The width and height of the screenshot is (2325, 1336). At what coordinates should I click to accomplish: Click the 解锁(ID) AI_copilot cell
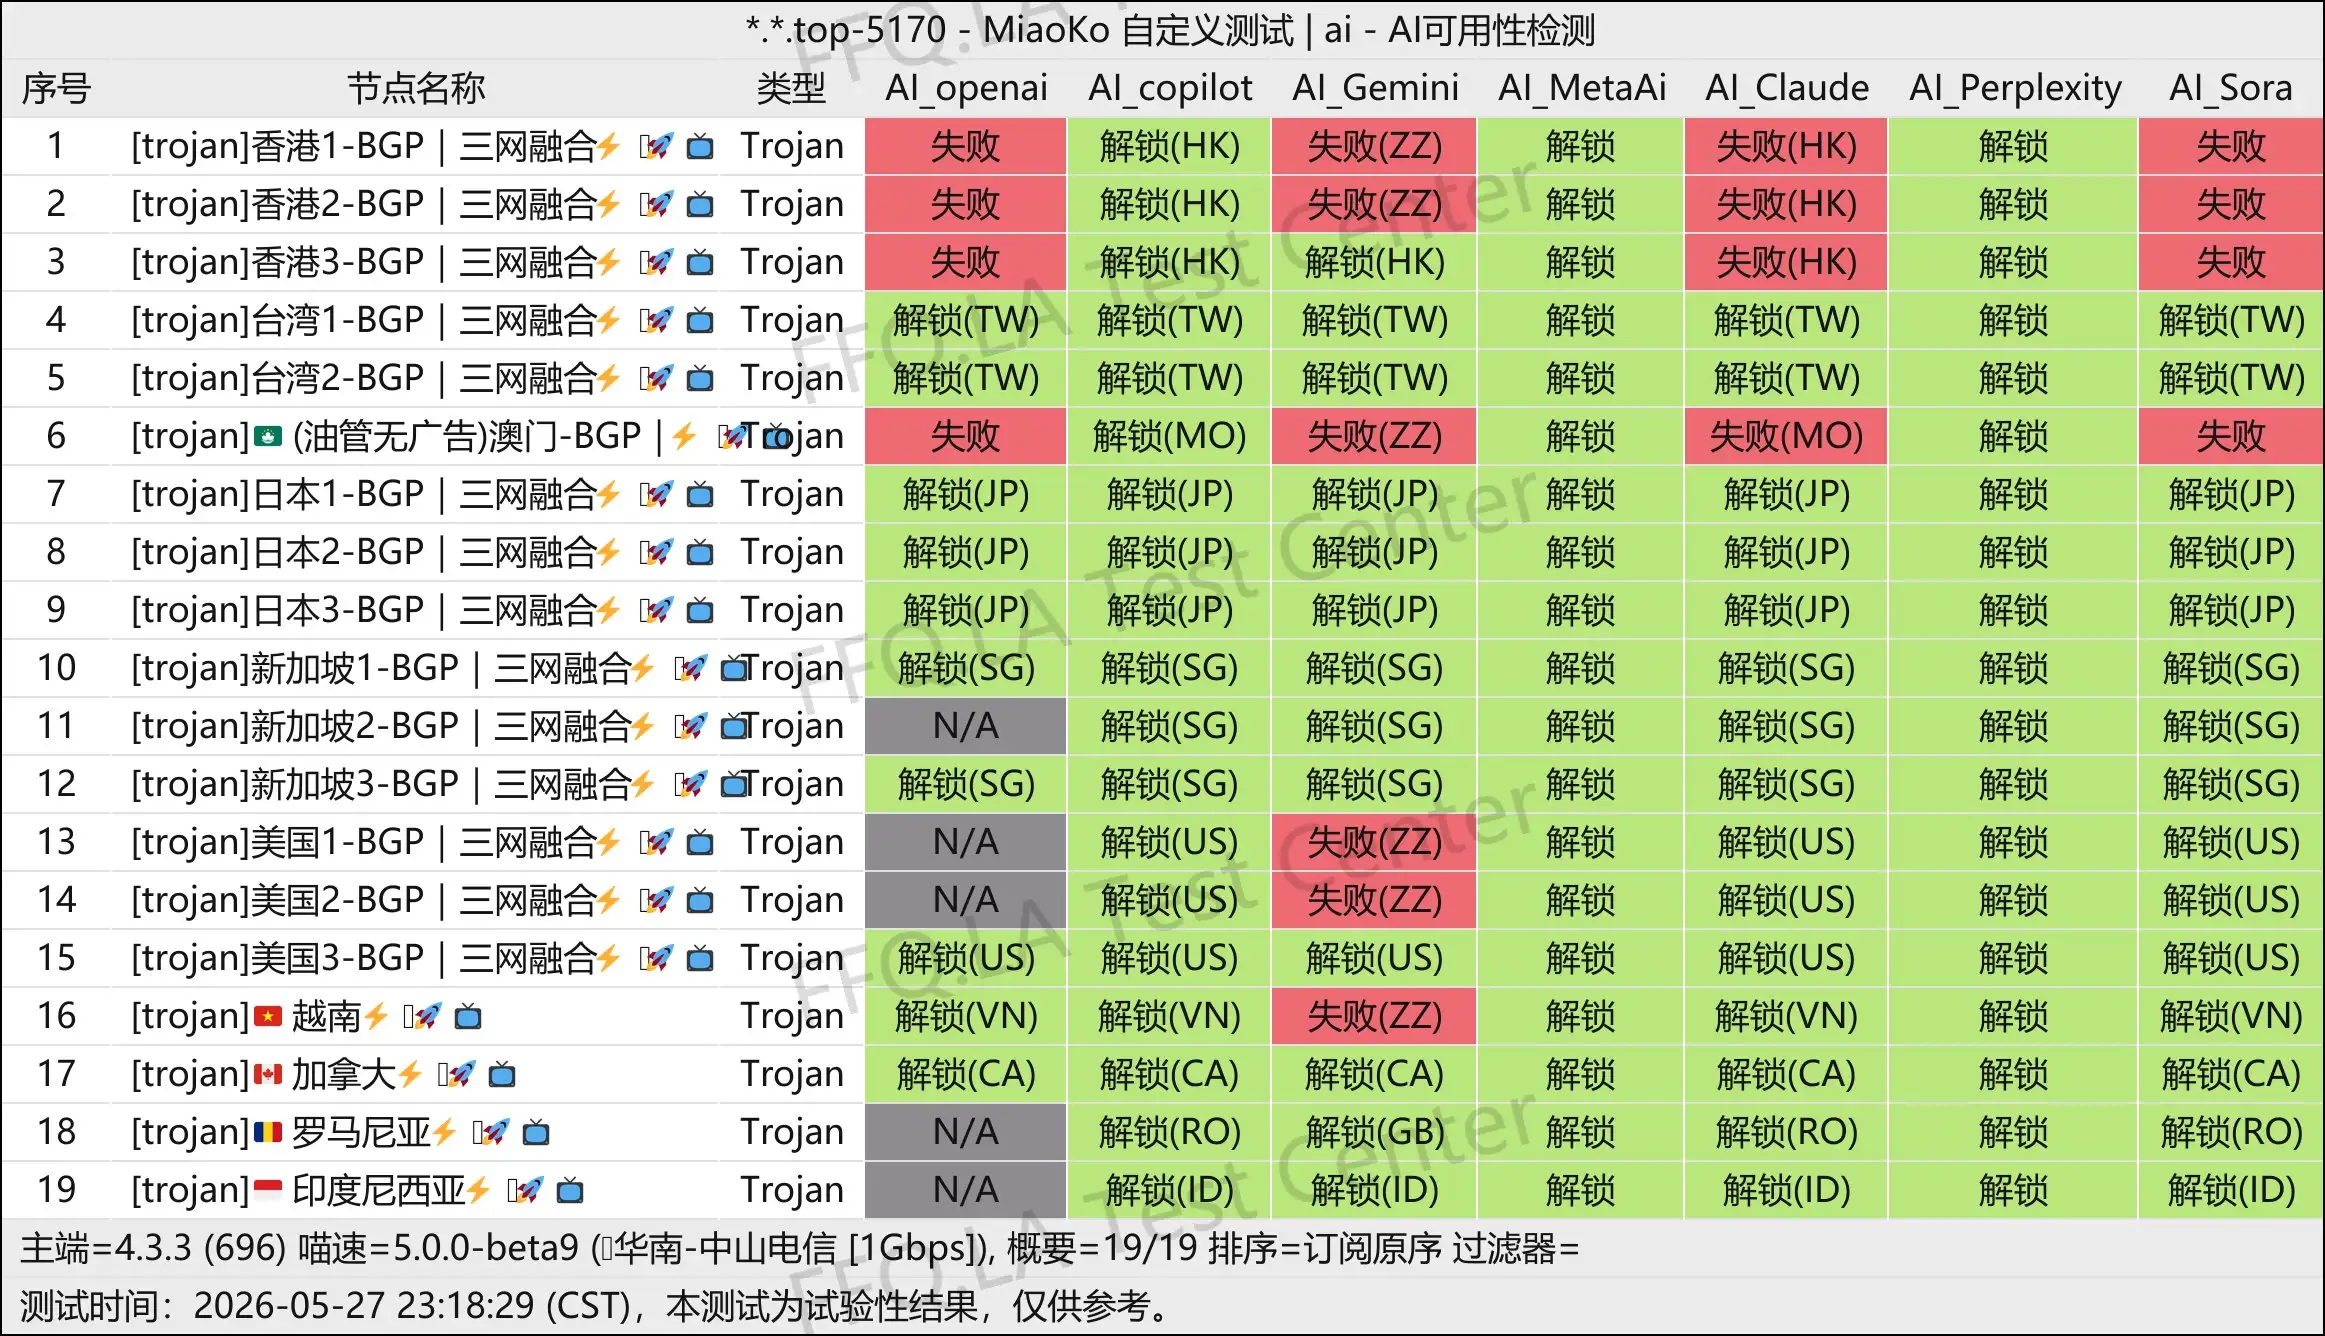1170,1191
